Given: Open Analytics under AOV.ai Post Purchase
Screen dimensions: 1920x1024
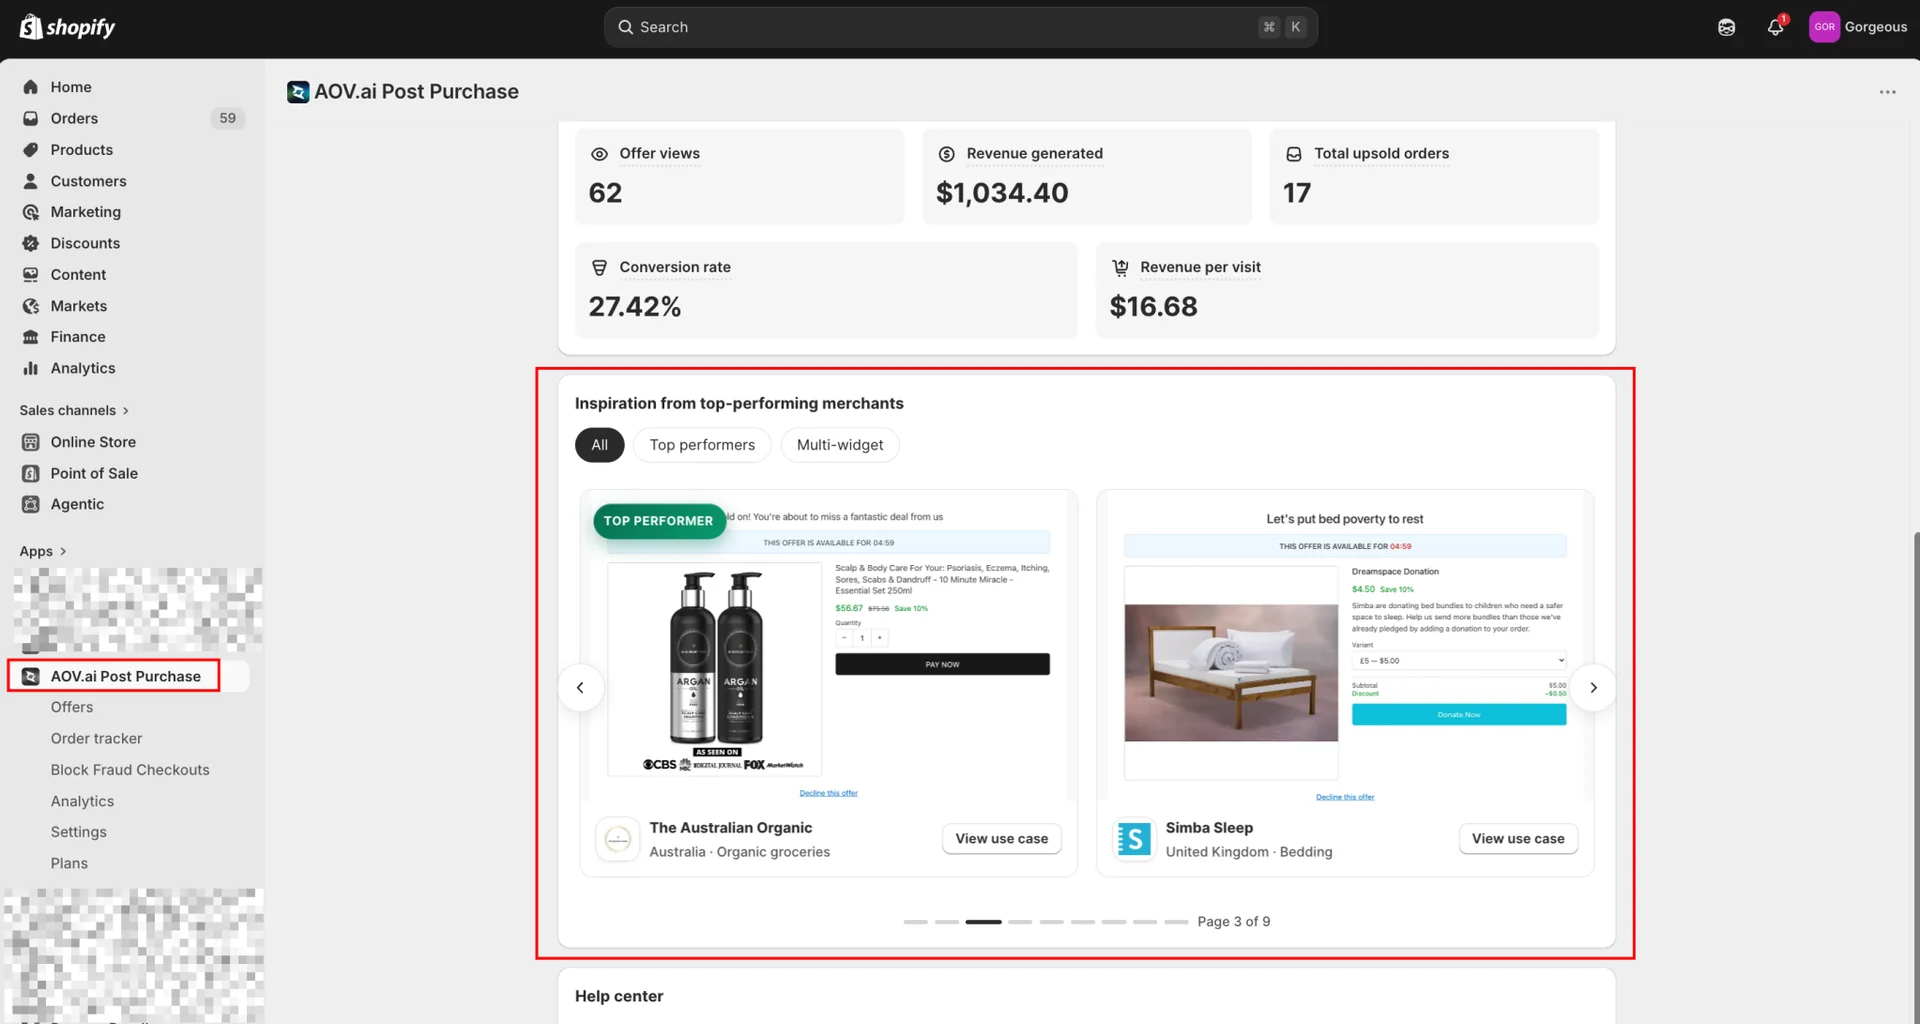Looking at the screenshot, I should coord(82,801).
